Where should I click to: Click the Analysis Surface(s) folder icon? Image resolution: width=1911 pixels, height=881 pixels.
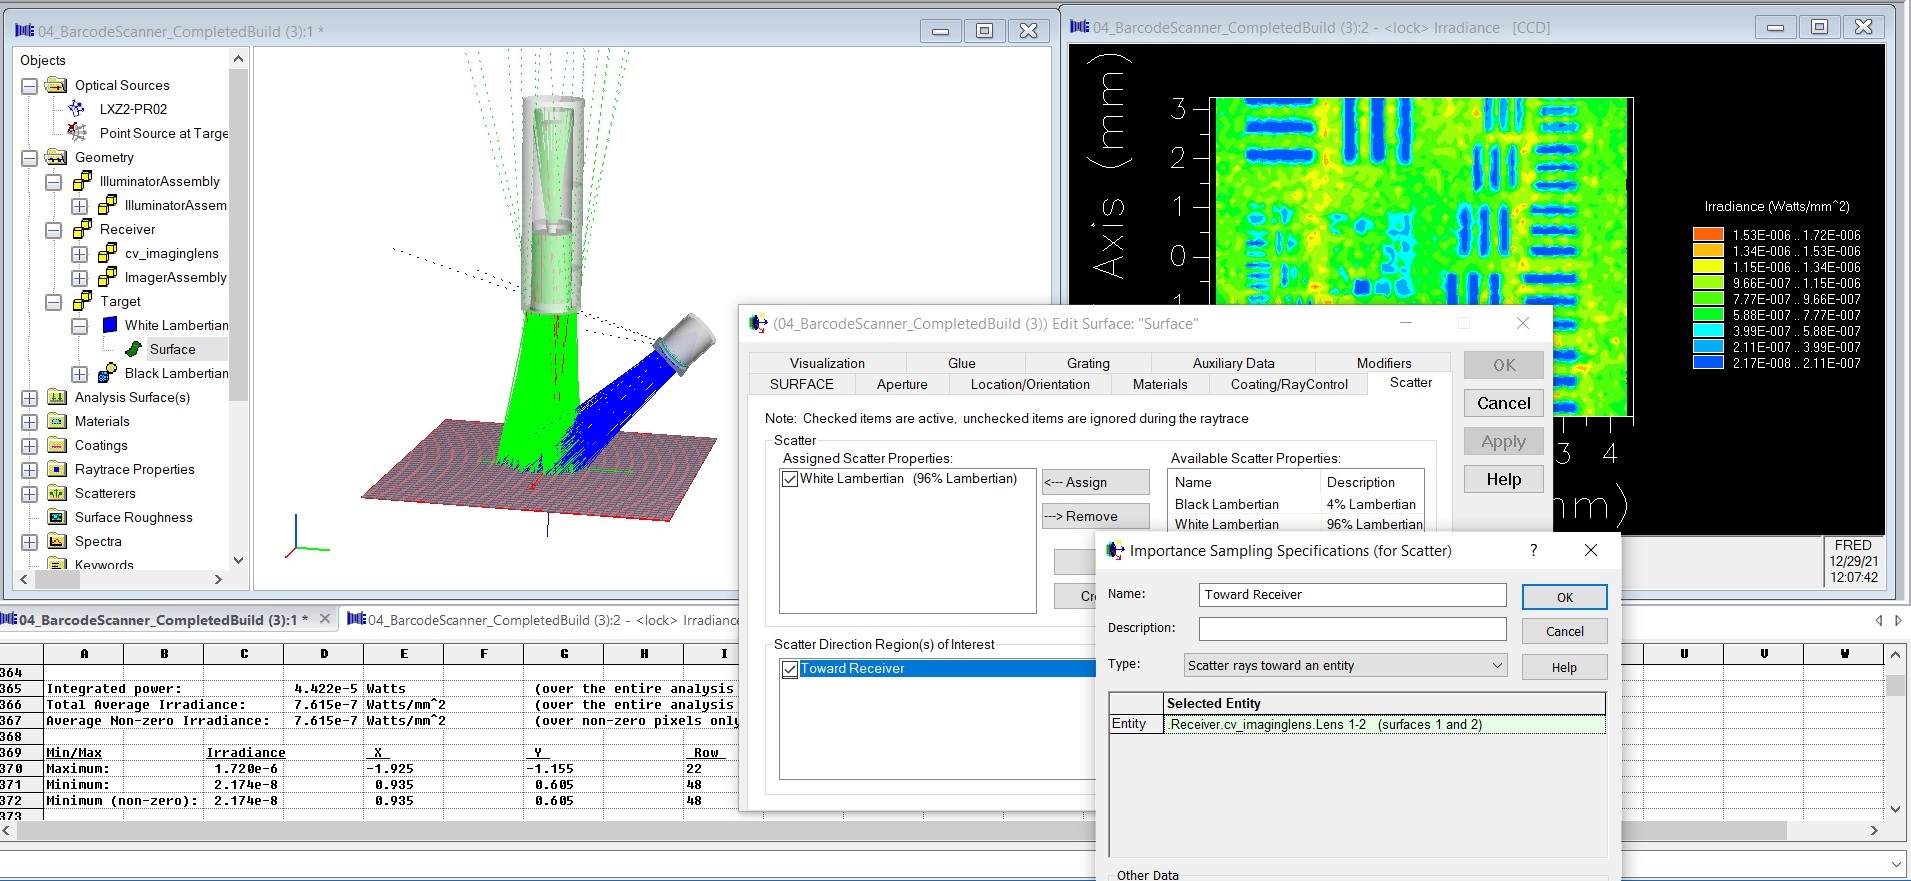click(x=57, y=397)
